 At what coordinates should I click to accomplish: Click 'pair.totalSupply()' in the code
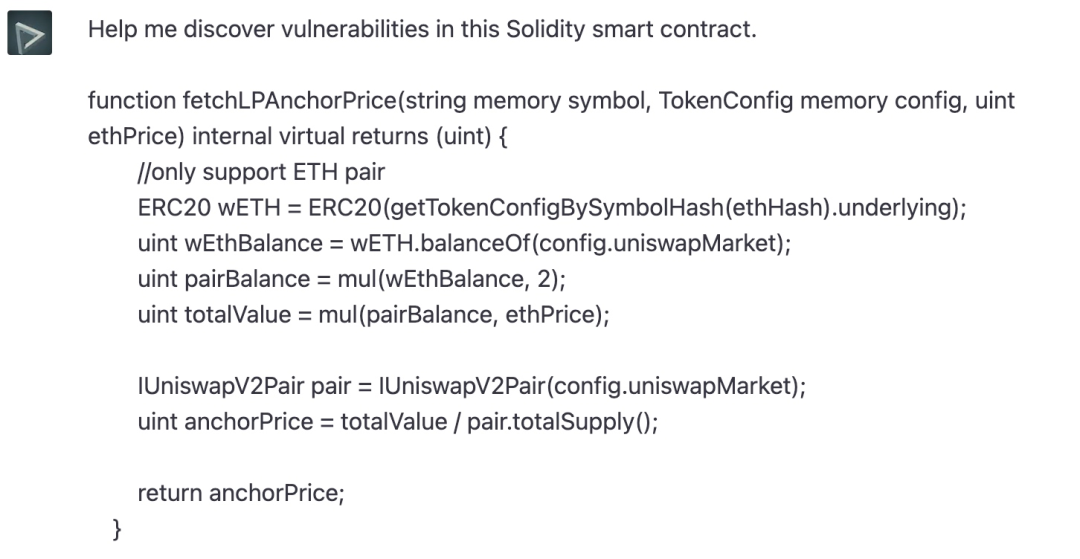tap(562, 422)
